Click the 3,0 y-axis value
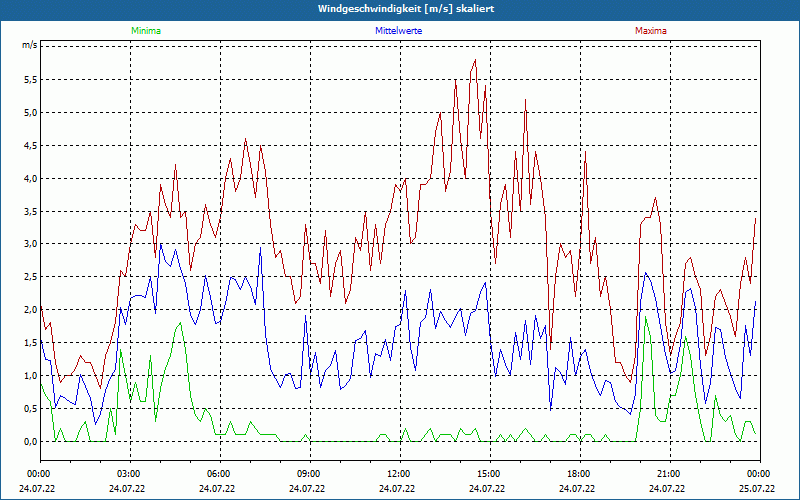Screen dimensions: 800x500 pyautogui.click(x=31, y=244)
